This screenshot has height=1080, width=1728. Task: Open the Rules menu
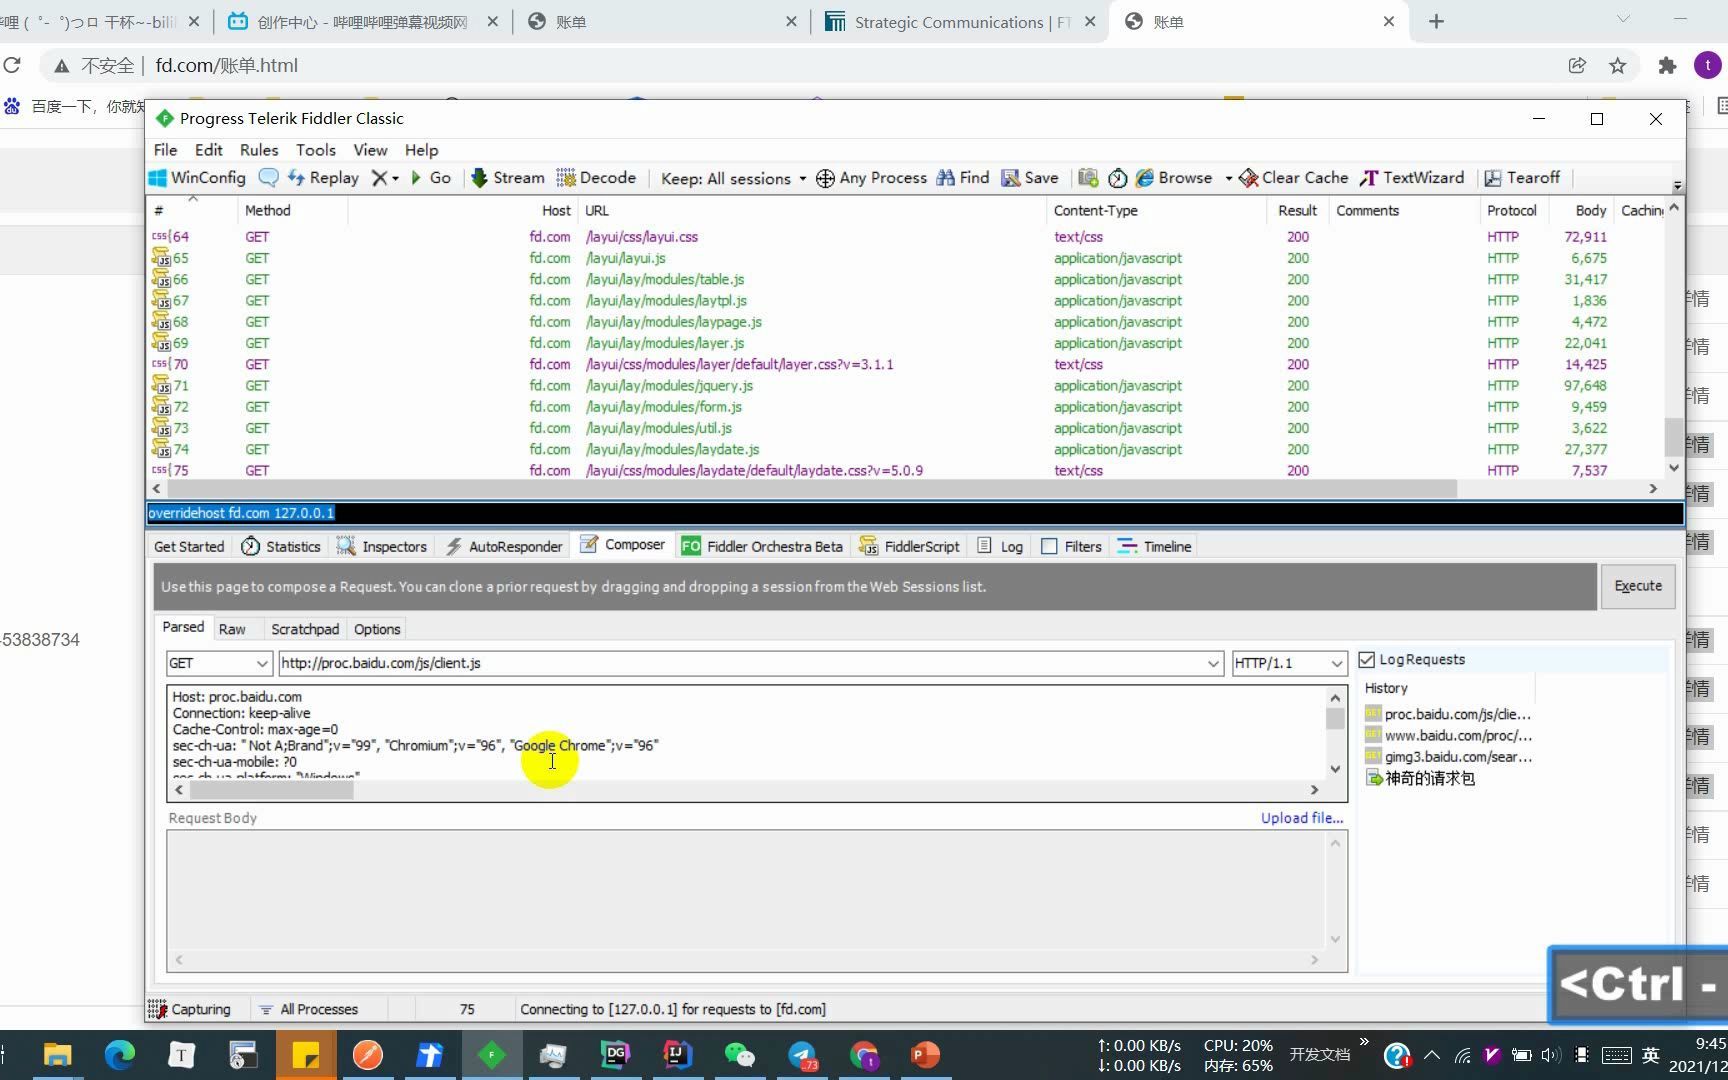(259, 149)
